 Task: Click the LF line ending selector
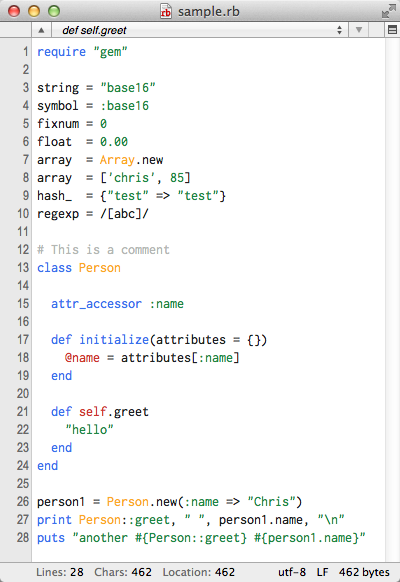tap(322, 572)
